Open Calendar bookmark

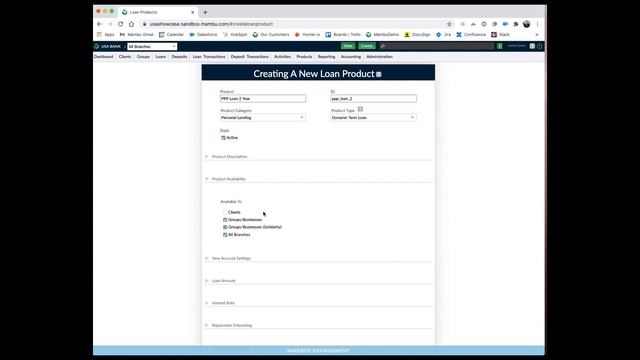(171, 35)
